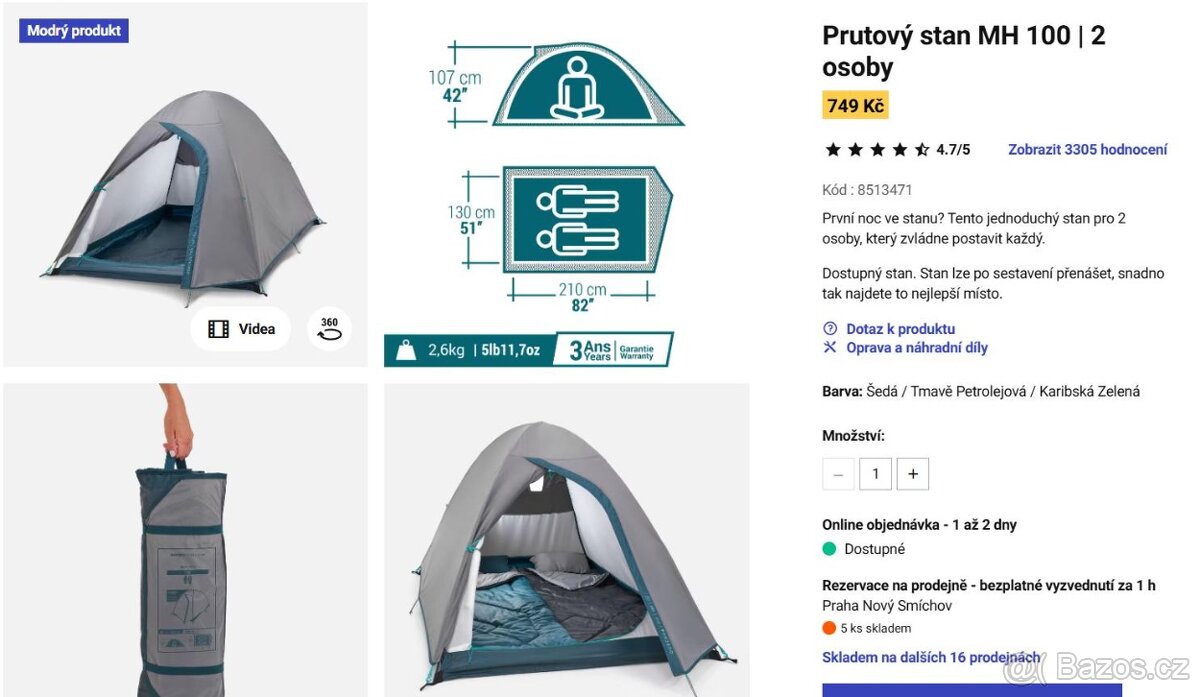Open the Zobrazit 3305 hodnocení link
1200x697 pixels.
click(x=1087, y=150)
